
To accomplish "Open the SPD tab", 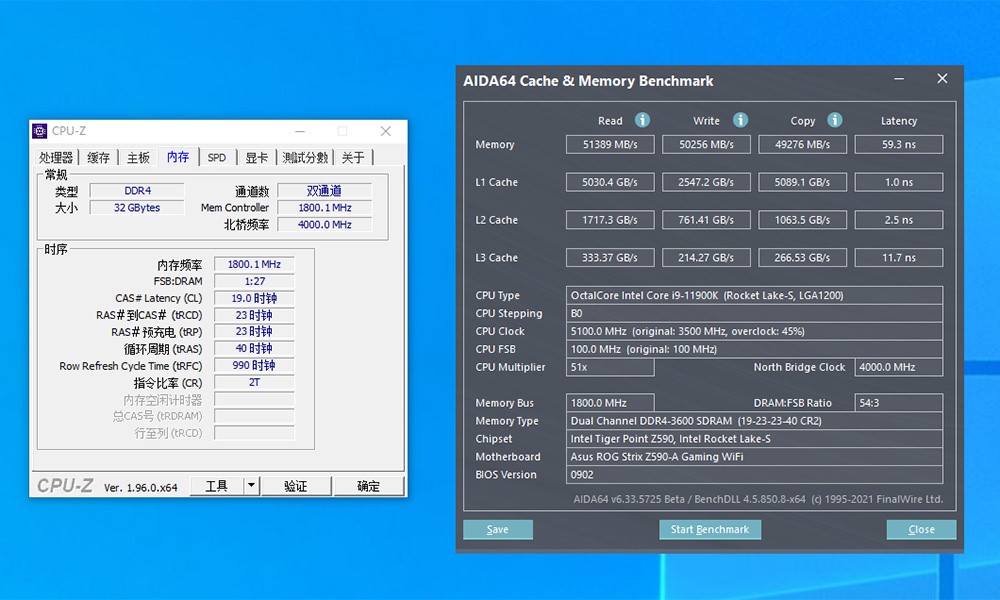I will [217, 157].
